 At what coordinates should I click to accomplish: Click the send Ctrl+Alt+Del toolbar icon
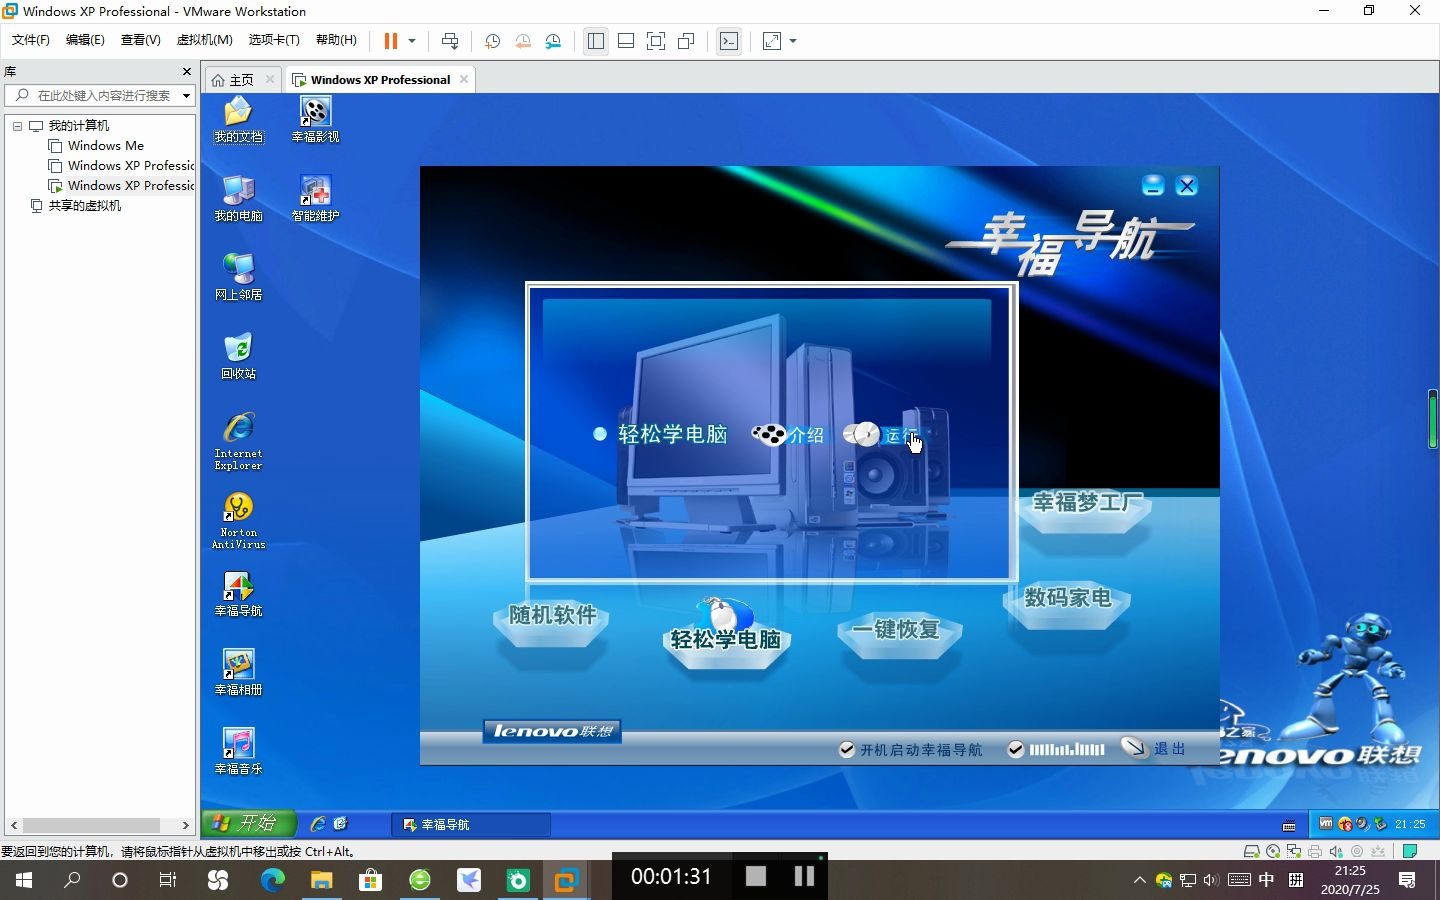[x=450, y=41]
